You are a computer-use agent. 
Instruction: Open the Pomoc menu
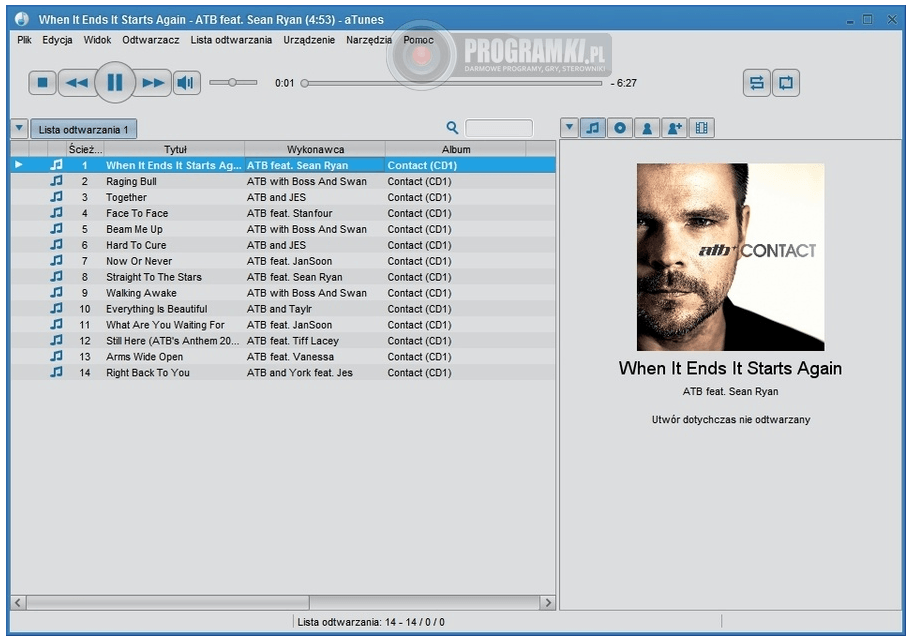tap(418, 40)
